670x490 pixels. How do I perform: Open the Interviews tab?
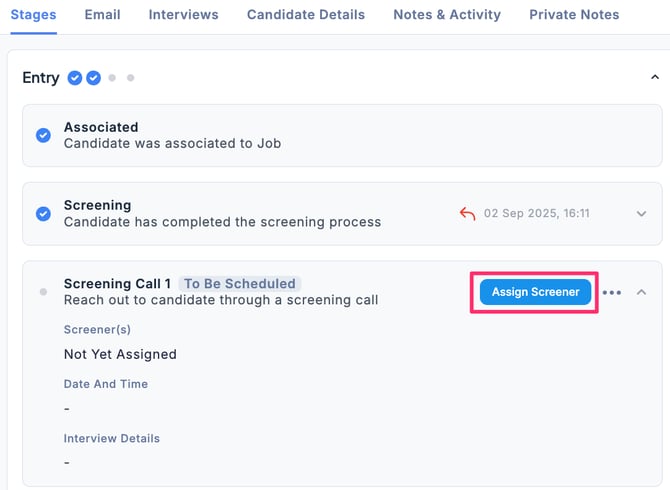pos(183,15)
